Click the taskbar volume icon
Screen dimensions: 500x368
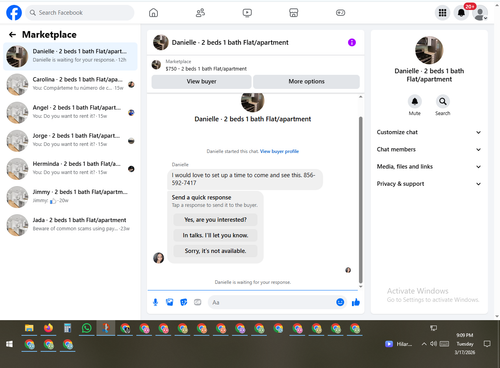pos(433,344)
